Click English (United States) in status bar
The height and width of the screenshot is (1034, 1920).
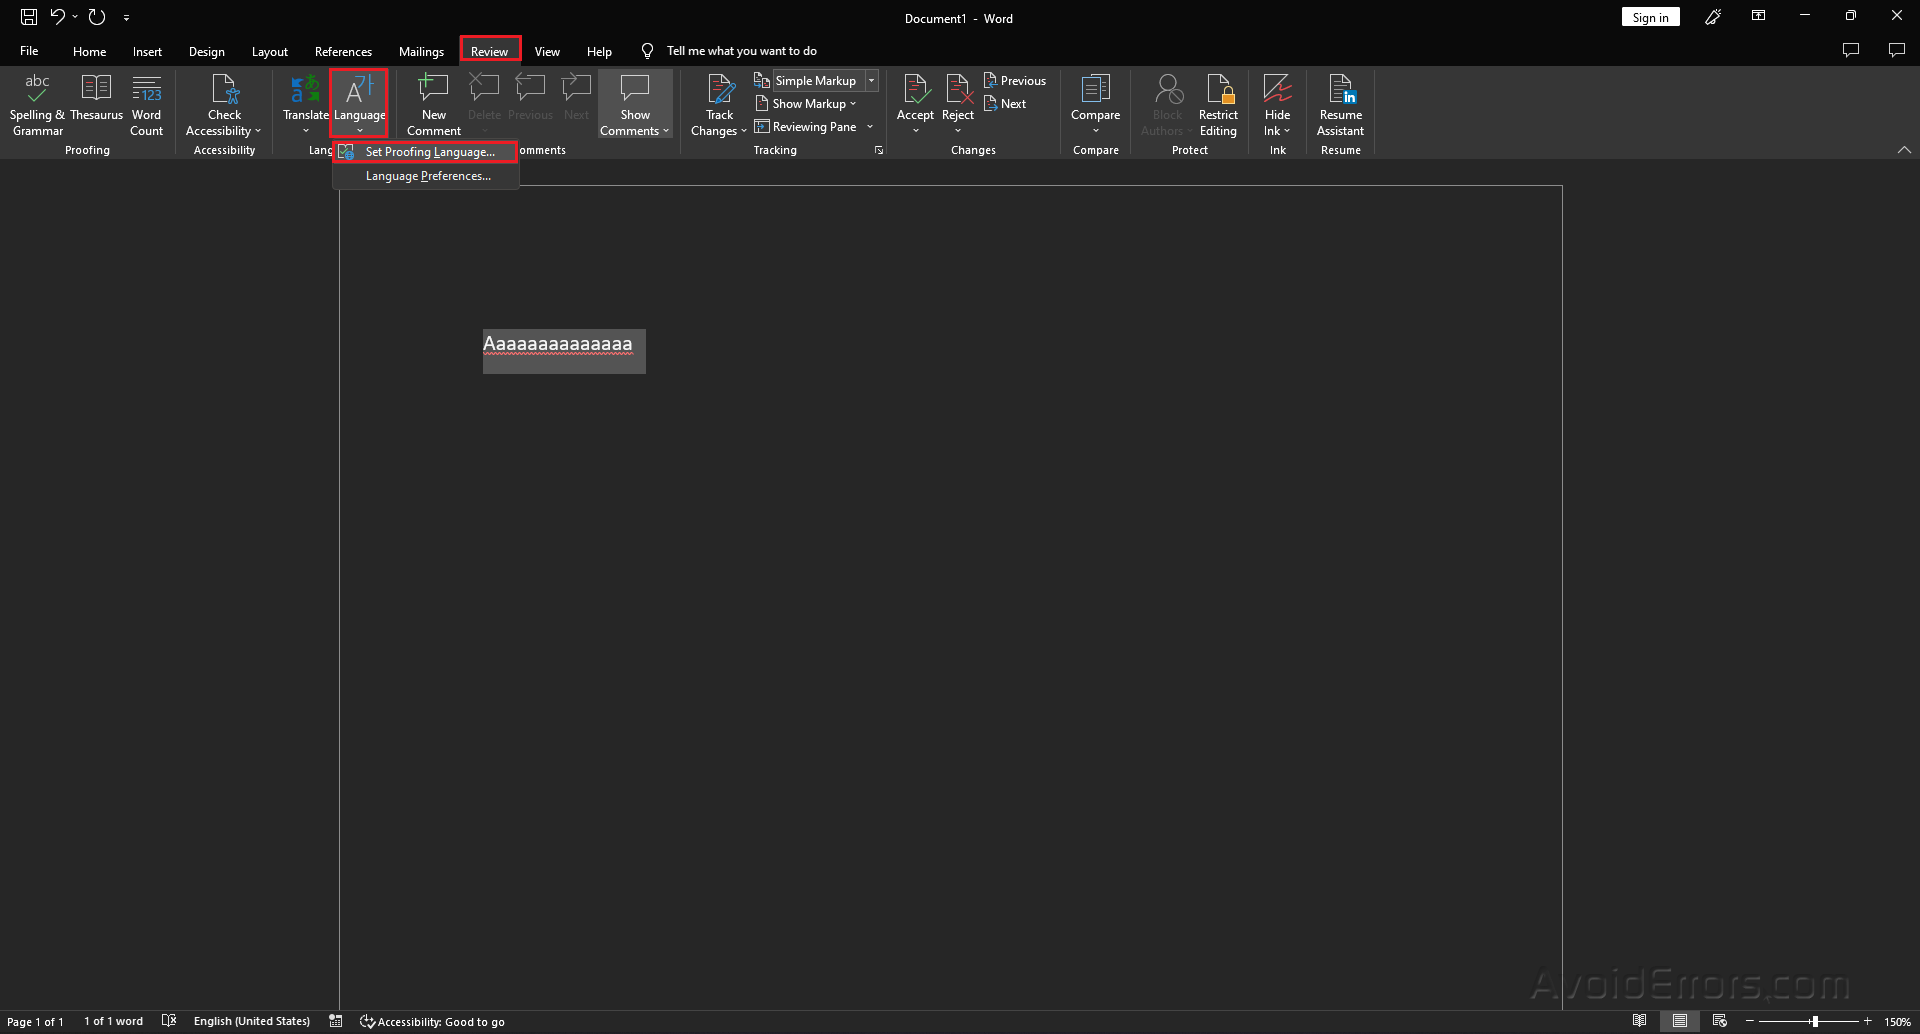coord(251,1021)
